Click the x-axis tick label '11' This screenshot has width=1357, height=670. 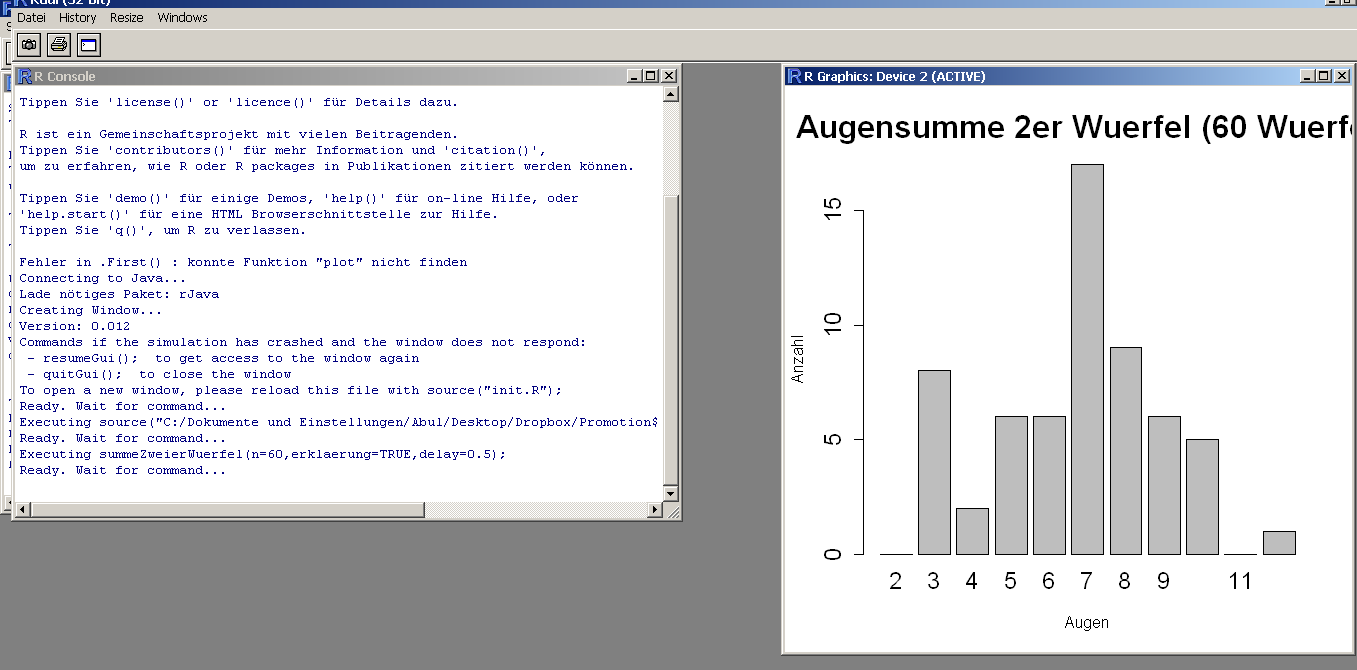1240,581
